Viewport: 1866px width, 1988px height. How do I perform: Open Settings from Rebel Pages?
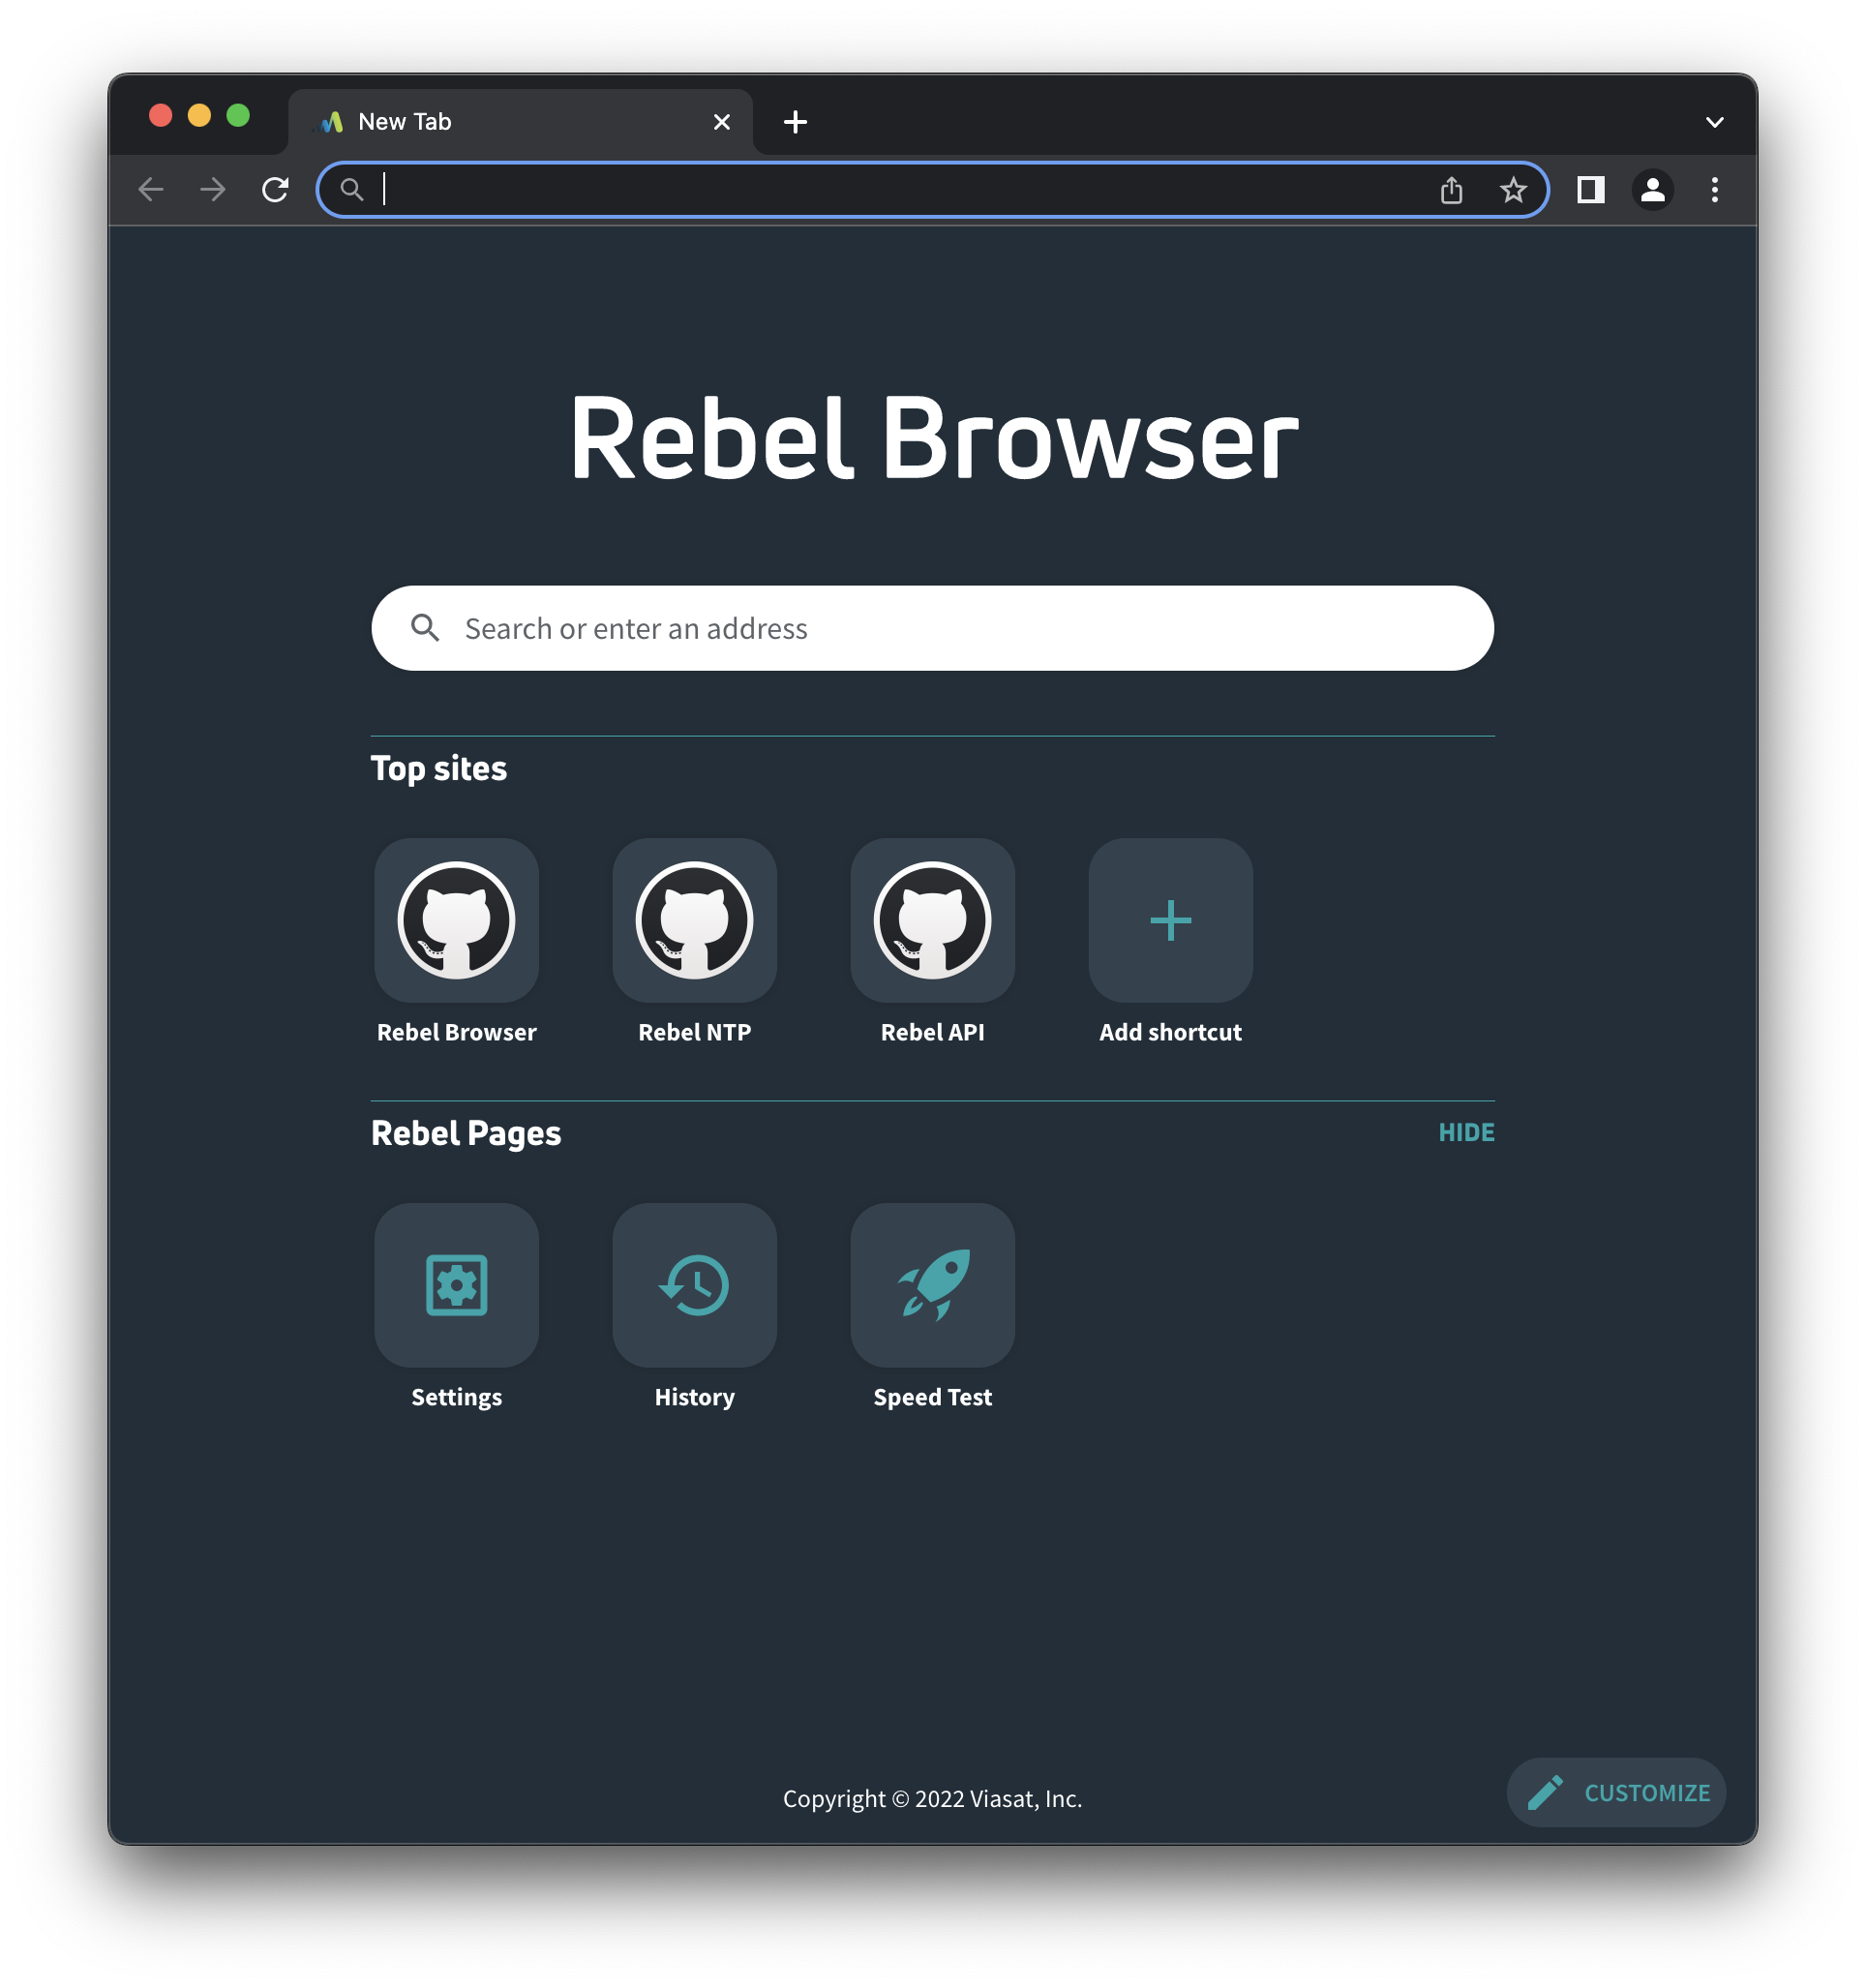coord(456,1286)
